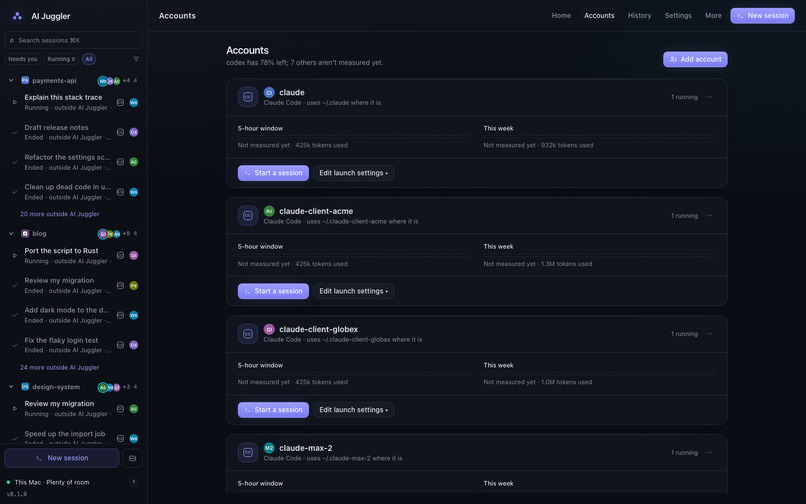Click the design-system project DS icon

click(x=25, y=387)
